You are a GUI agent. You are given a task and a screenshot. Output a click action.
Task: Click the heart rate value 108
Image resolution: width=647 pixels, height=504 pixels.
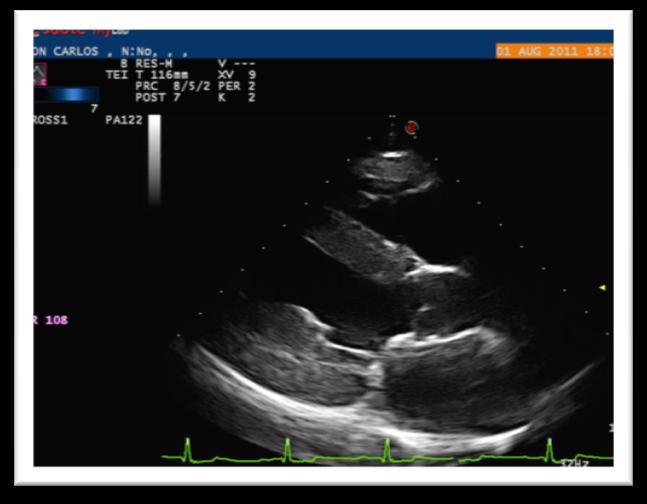(x=57, y=320)
